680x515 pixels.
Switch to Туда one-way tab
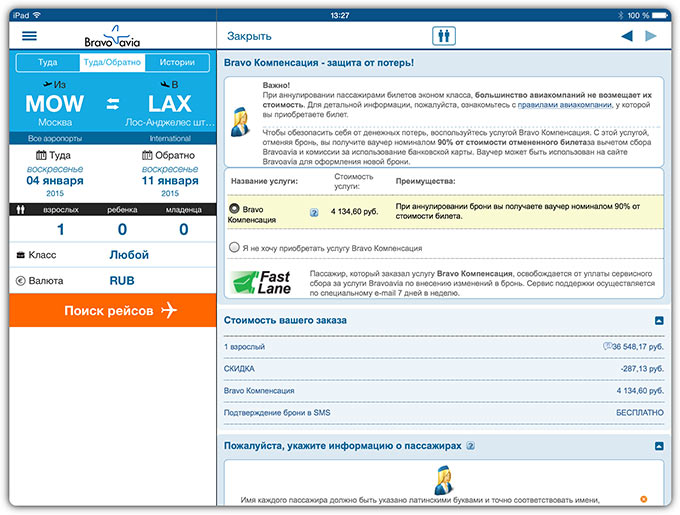[x=48, y=62]
